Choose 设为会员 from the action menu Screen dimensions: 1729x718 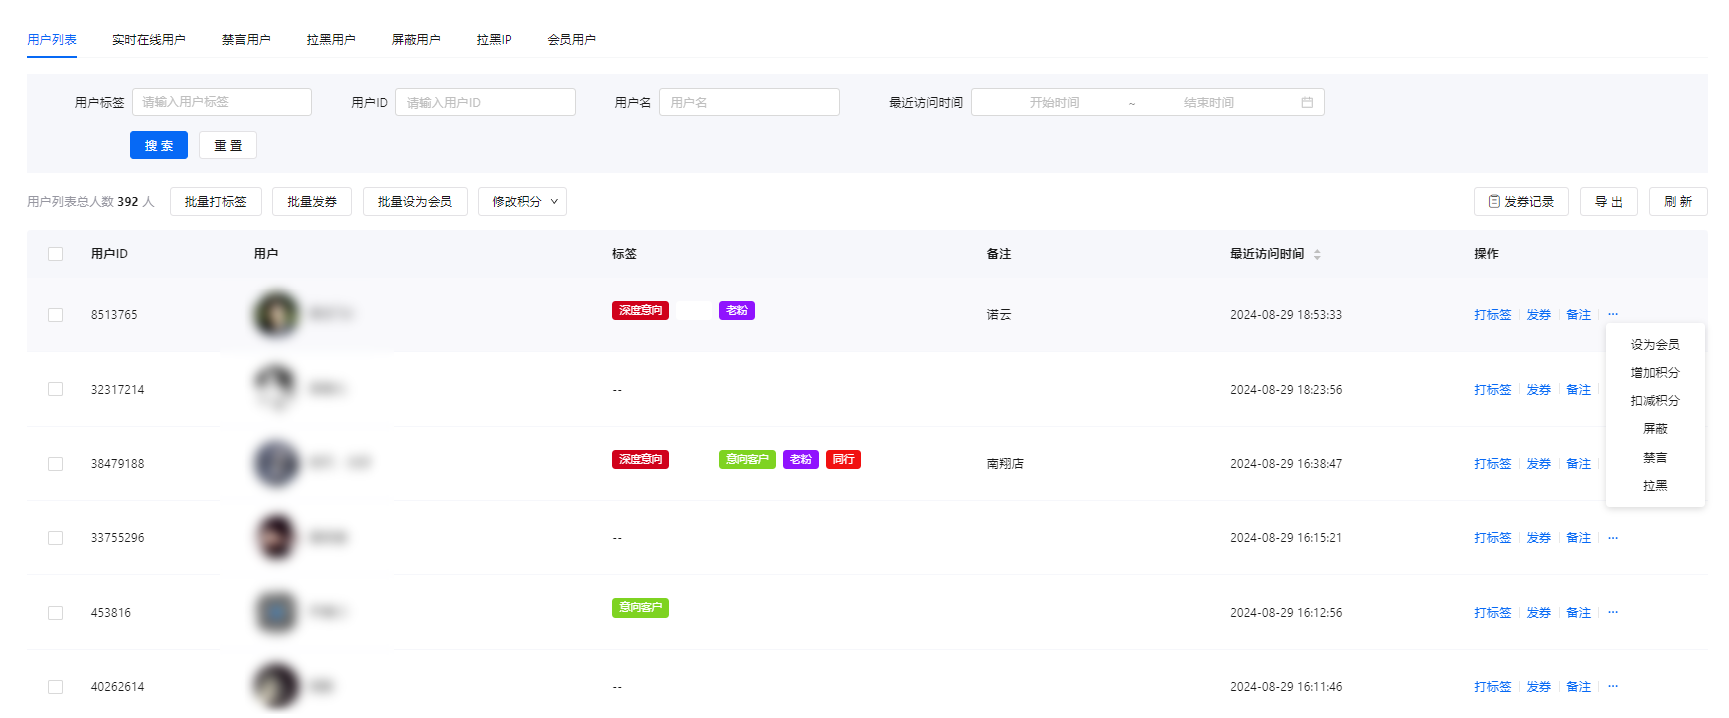pos(1655,345)
